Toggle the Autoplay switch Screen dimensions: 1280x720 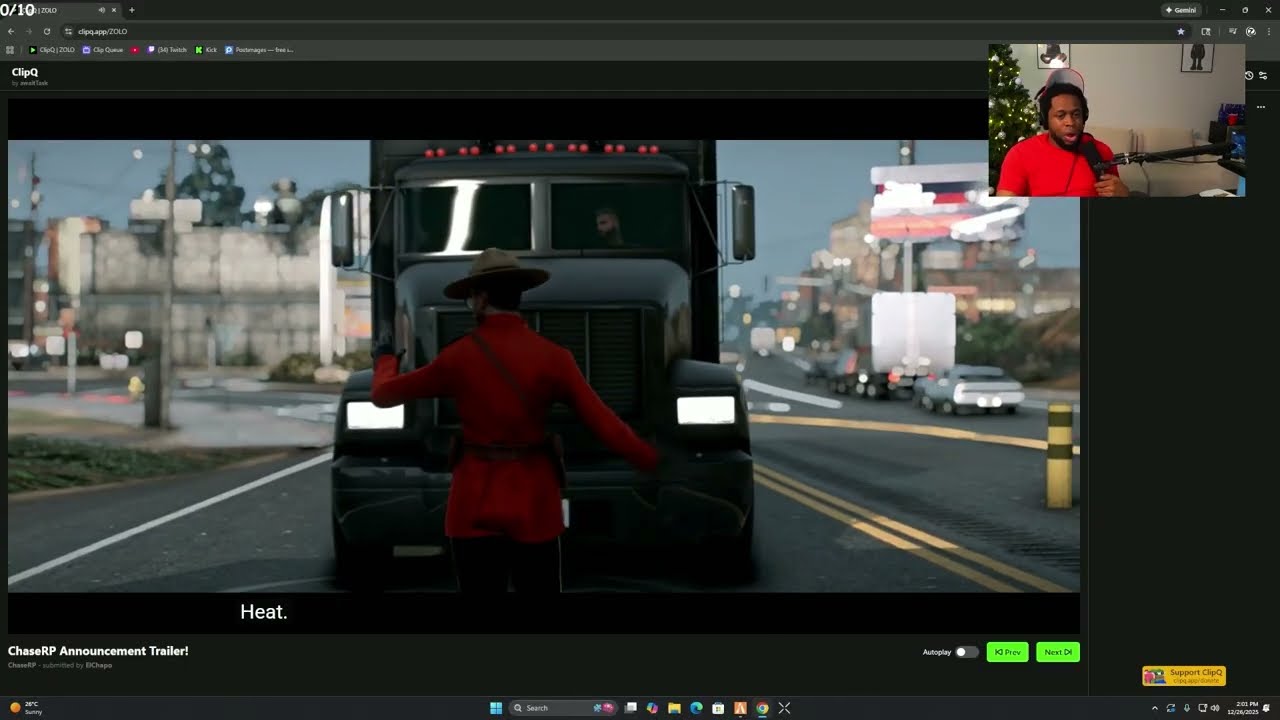pos(966,652)
